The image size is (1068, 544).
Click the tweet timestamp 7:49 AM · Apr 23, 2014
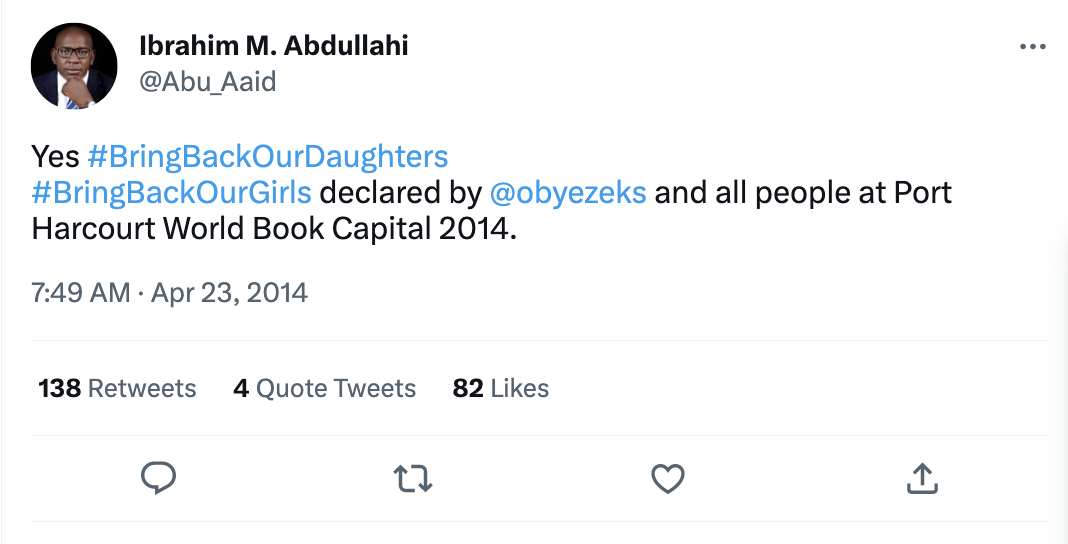point(169,293)
